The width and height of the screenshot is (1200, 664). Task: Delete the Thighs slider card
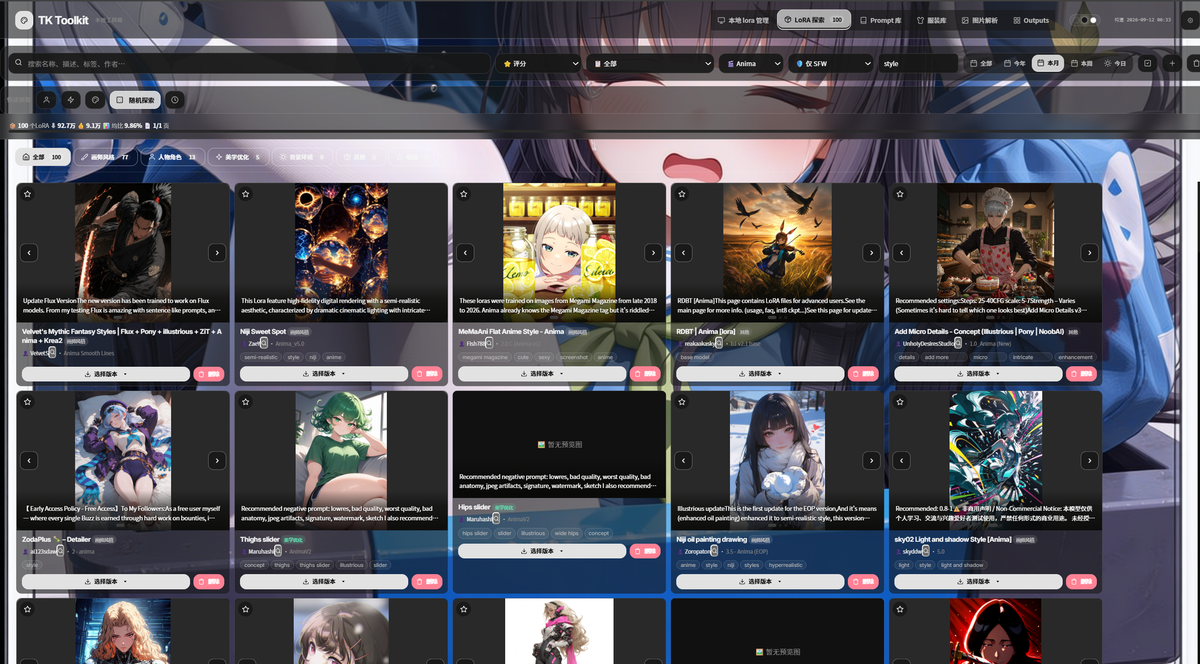pos(427,581)
